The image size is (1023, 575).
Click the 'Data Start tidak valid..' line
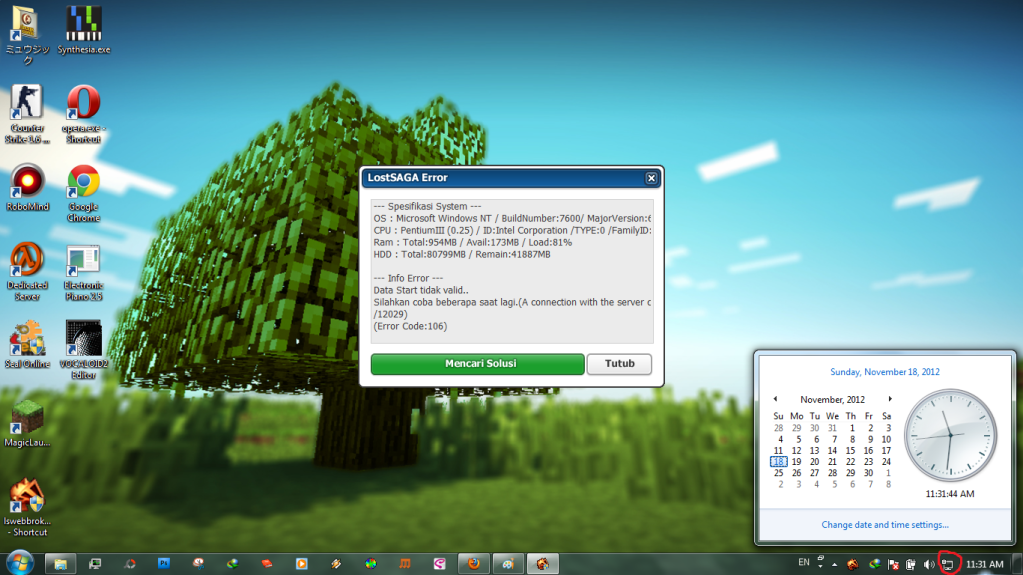click(421, 290)
